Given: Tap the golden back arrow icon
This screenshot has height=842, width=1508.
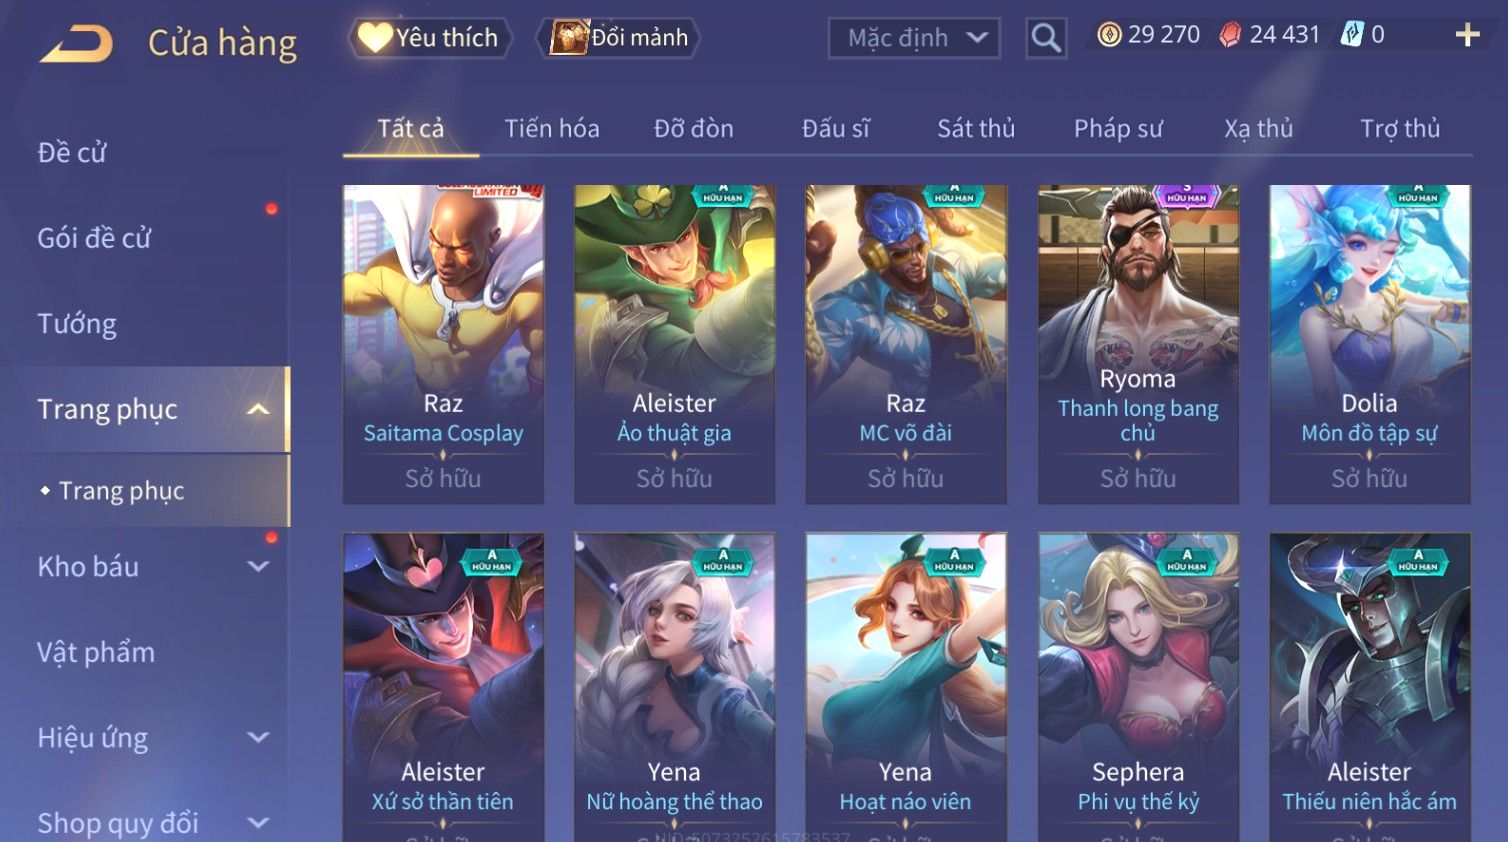Looking at the screenshot, I should click(77, 44).
